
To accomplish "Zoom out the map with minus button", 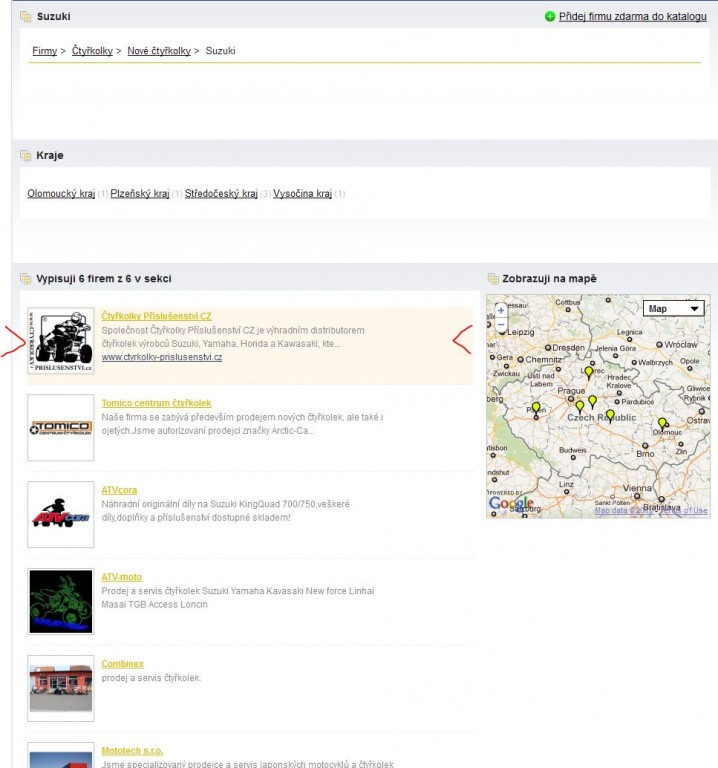I will (501, 324).
